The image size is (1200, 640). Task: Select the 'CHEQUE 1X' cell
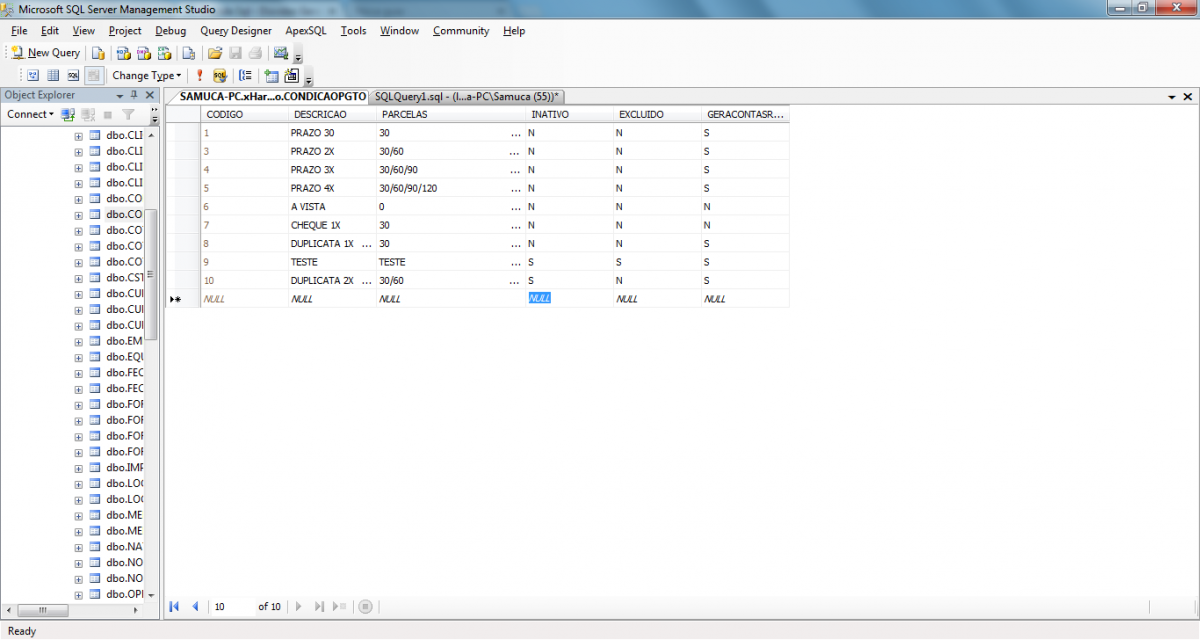pyautogui.click(x=332, y=225)
